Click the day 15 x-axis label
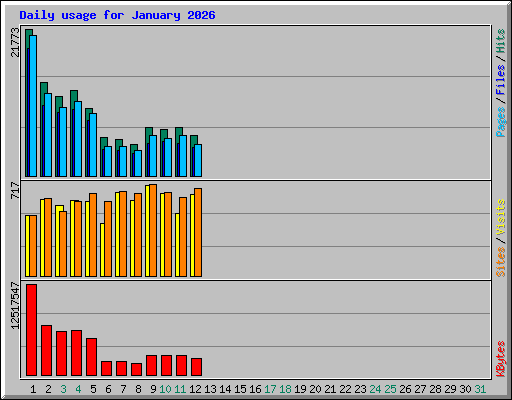The height and width of the screenshot is (400, 512). pyautogui.click(x=240, y=389)
